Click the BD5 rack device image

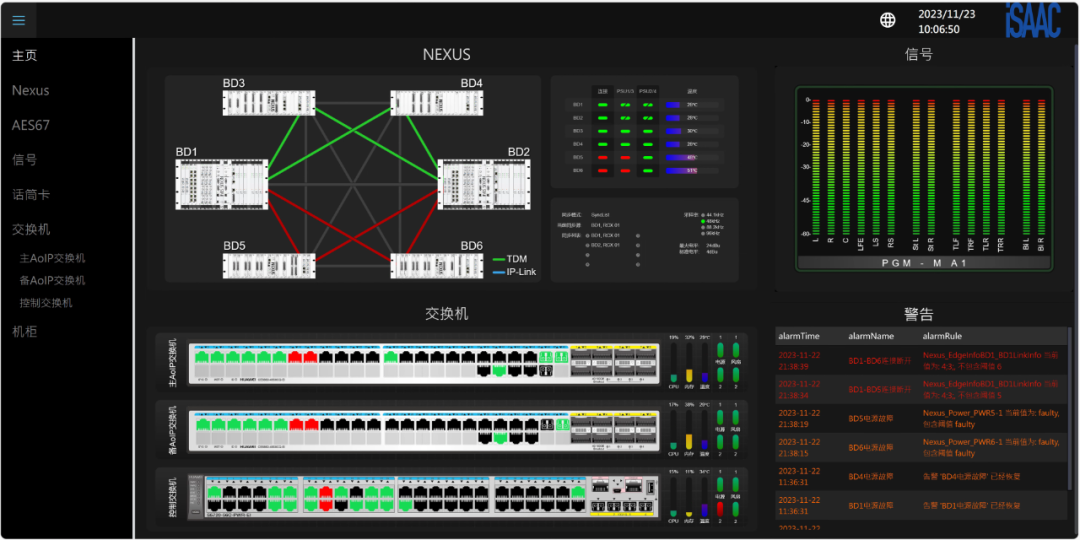268,265
